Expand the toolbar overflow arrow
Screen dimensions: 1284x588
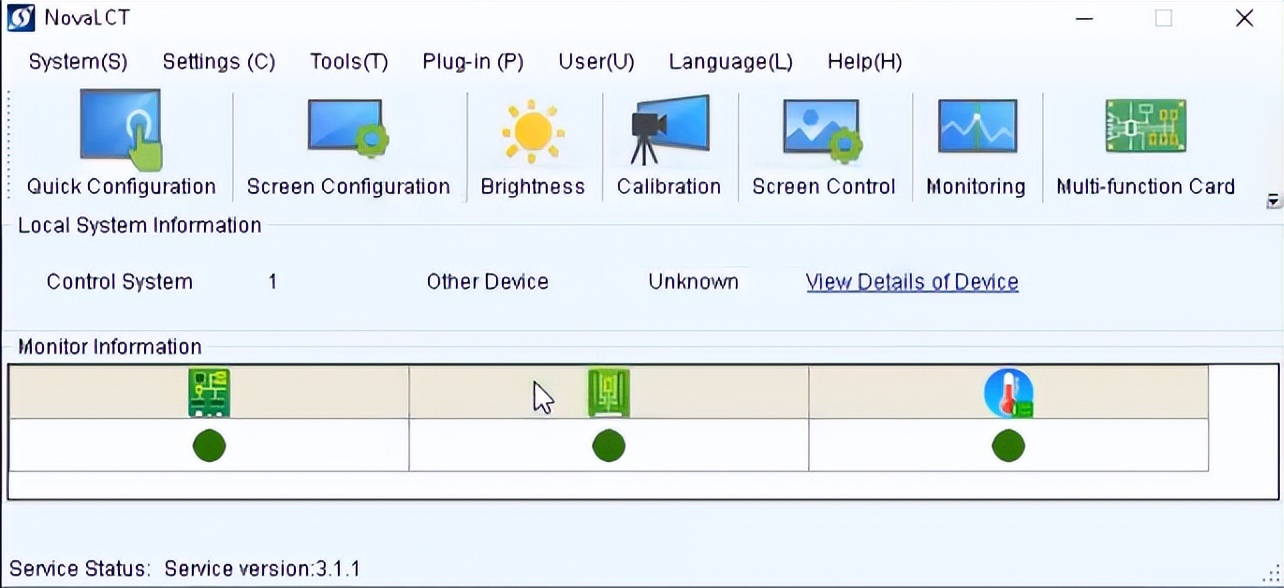coord(1273,200)
